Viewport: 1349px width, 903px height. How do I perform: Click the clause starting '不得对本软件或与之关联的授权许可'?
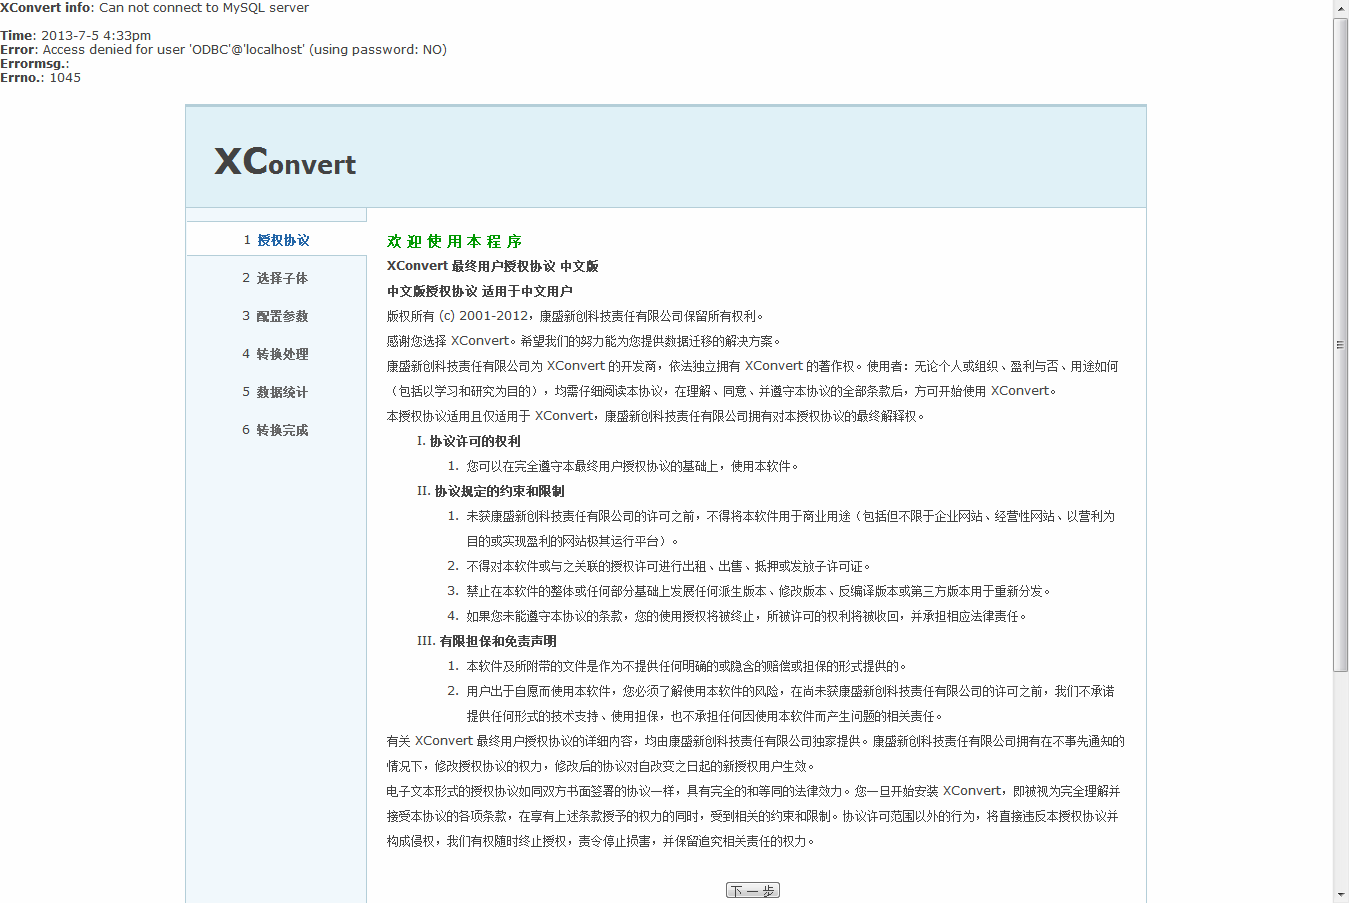click(669, 566)
